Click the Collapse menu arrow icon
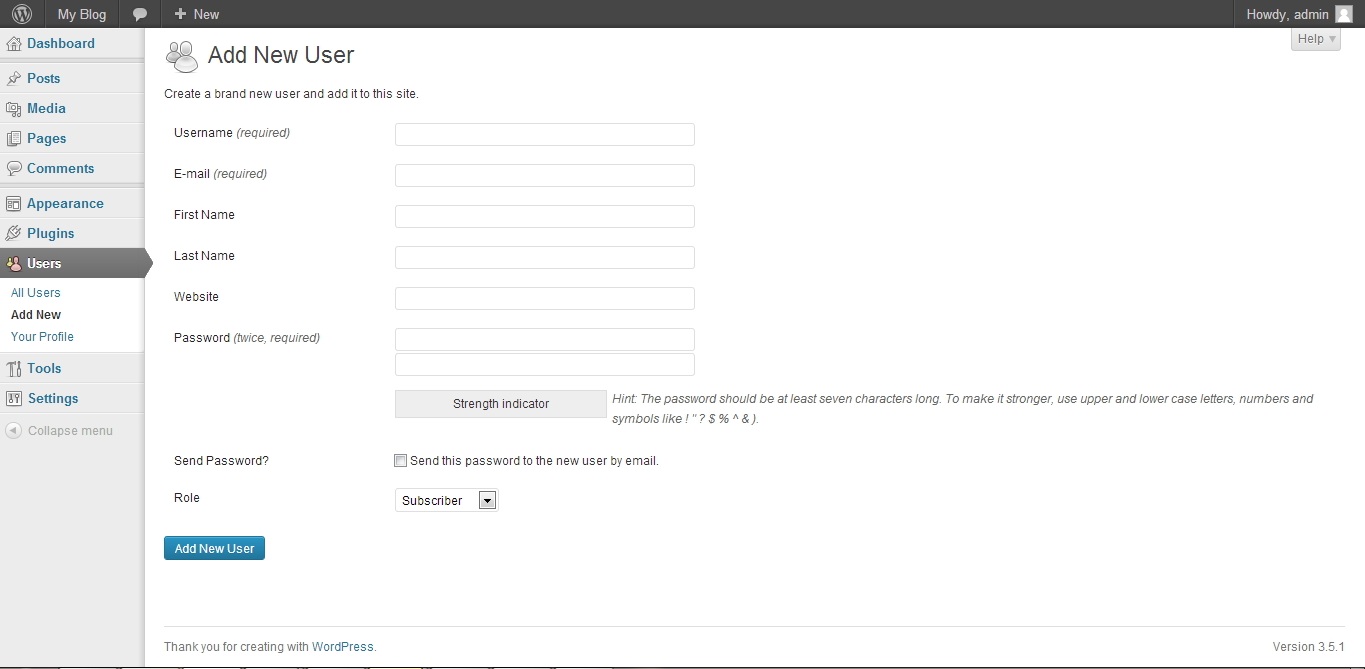This screenshot has width=1365, height=669. pos(13,431)
